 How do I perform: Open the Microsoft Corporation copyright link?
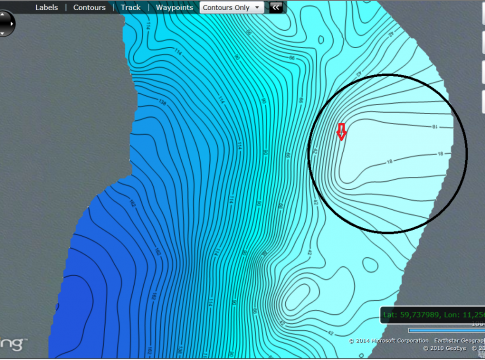tap(389, 341)
